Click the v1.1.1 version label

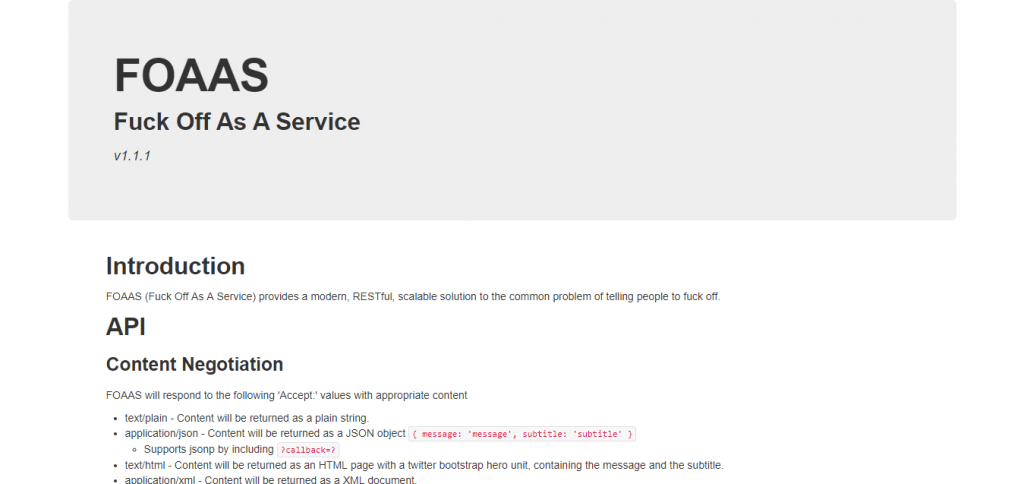[x=133, y=156]
